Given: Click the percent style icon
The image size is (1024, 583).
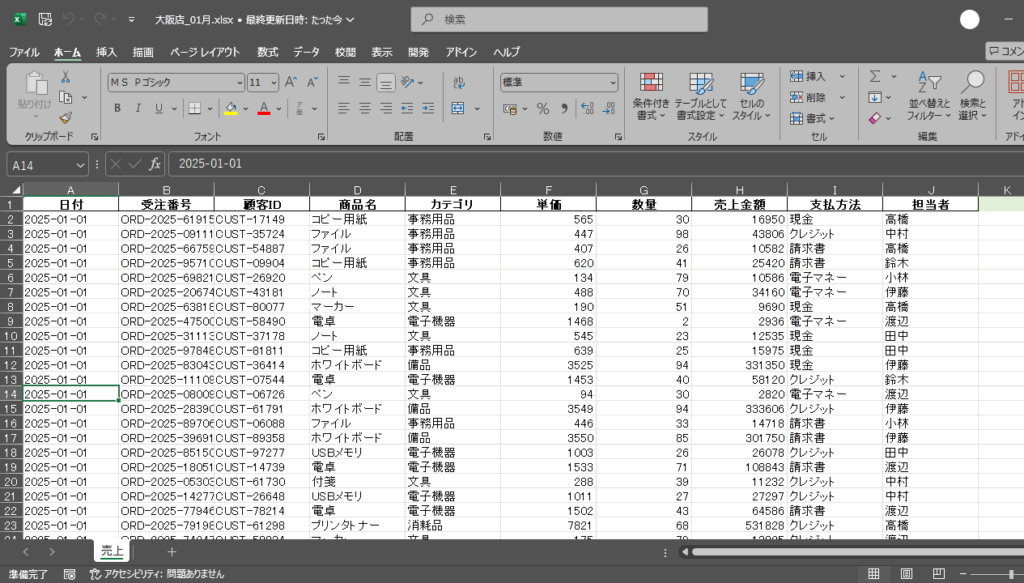Looking at the screenshot, I should coord(543,108).
